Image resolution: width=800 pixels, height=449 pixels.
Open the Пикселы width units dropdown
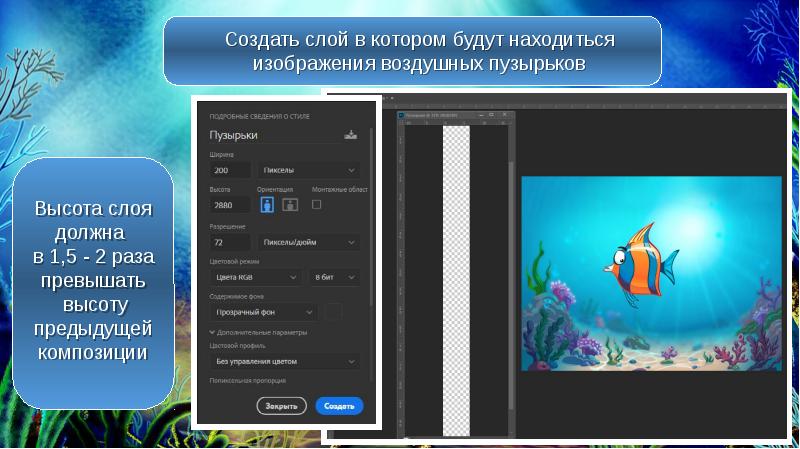click(309, 170)
